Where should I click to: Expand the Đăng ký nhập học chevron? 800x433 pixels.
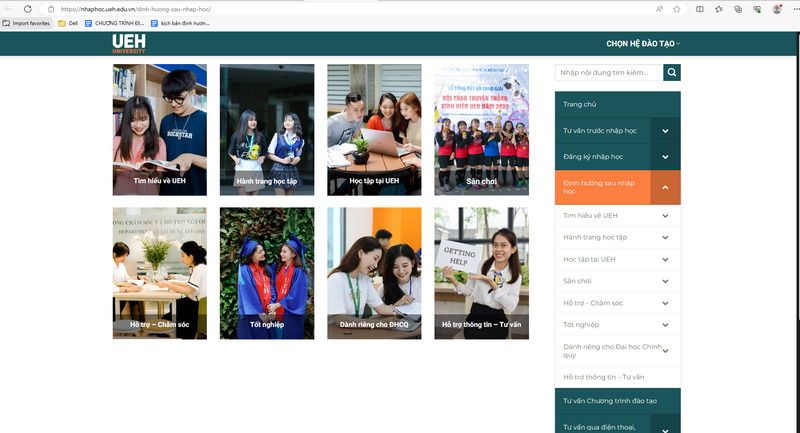(665, 157)
